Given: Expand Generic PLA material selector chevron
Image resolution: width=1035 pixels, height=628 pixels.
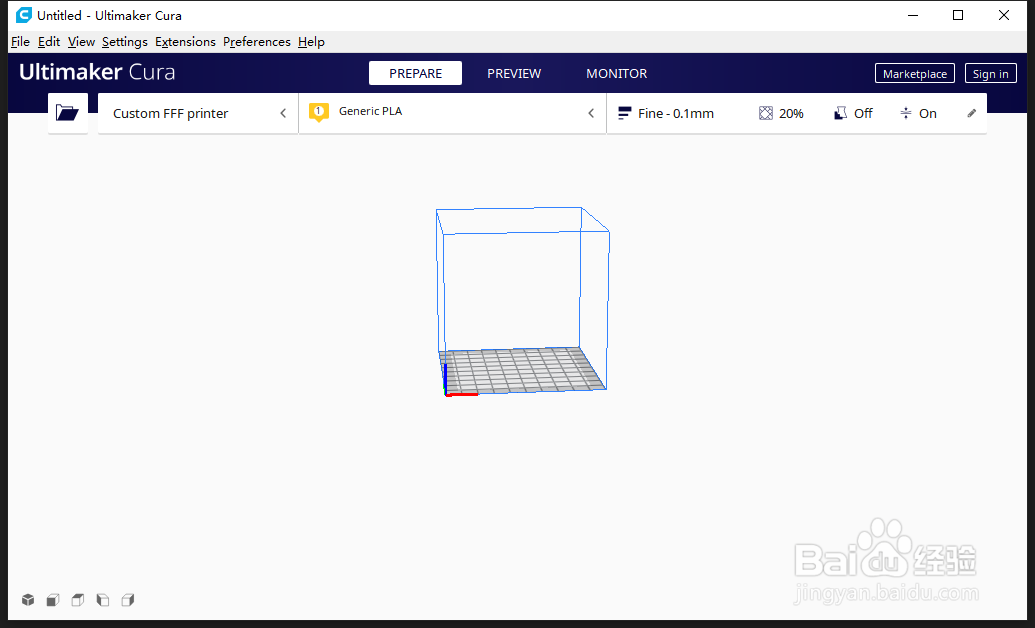Looking at the screenshot, I should (x=591, y=114).
